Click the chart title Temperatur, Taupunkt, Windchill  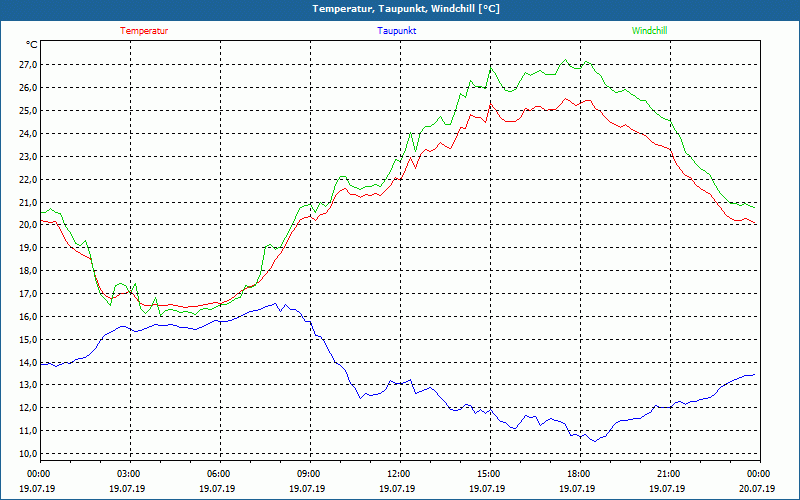point(406,9)
